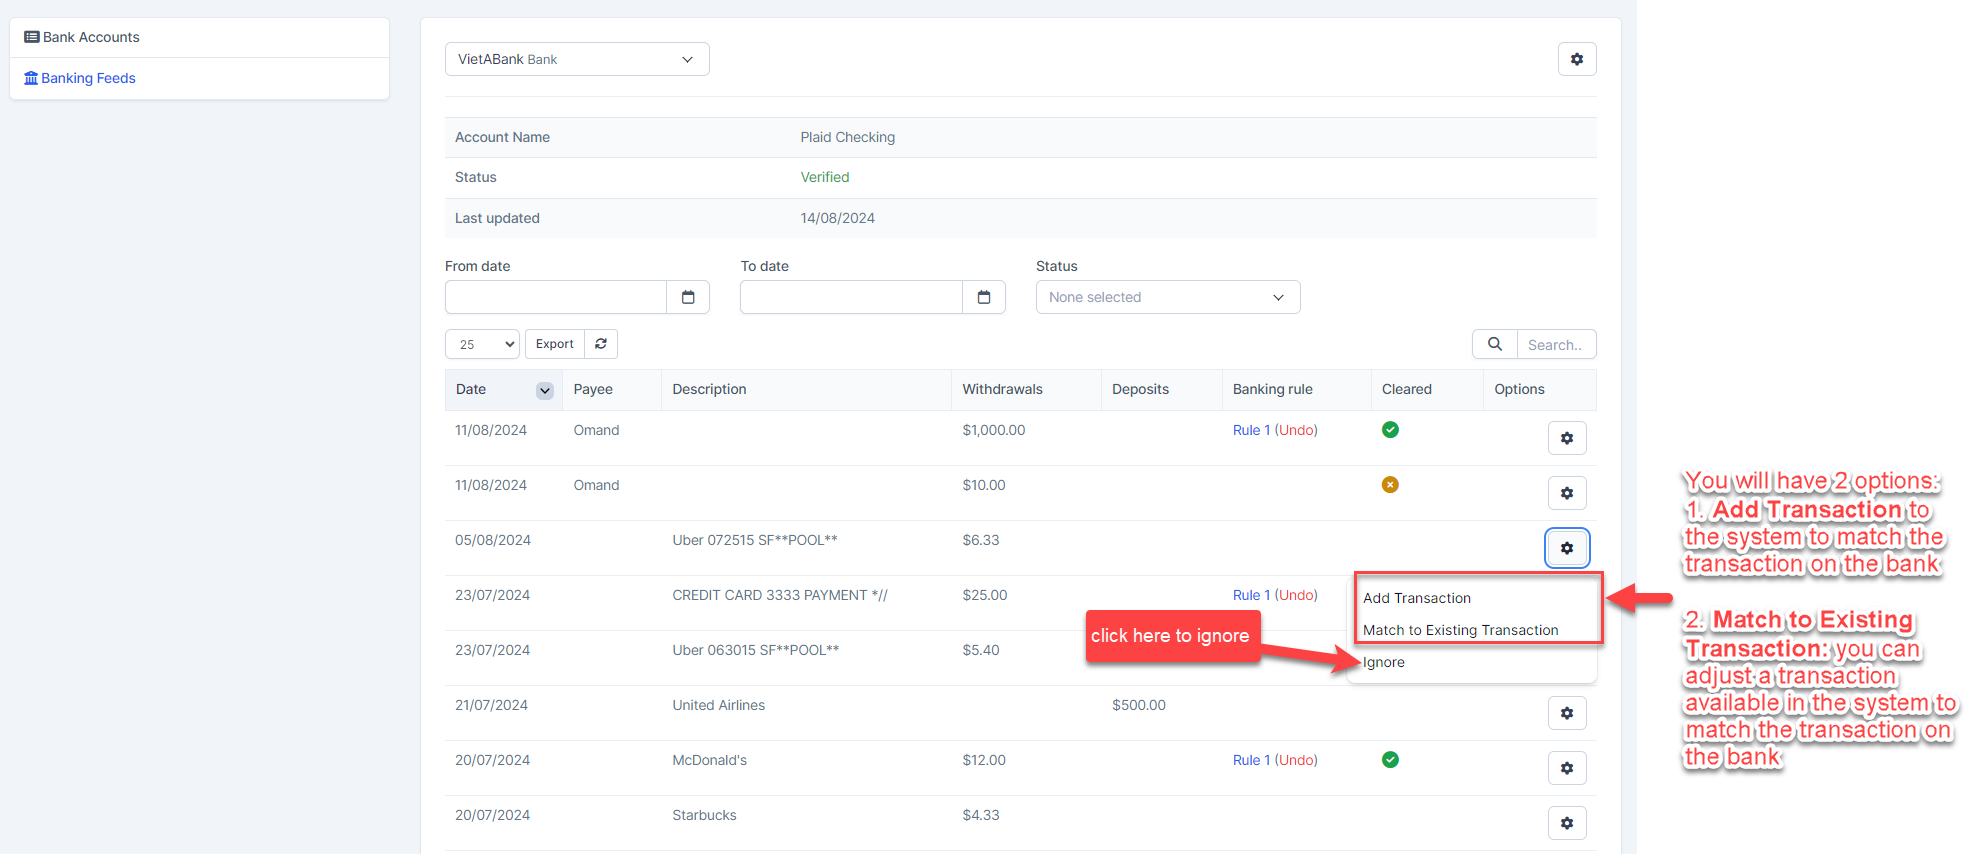Open options gear for McDonald's row
This screenshot has height=854, width=1984.
[1566, 768]
